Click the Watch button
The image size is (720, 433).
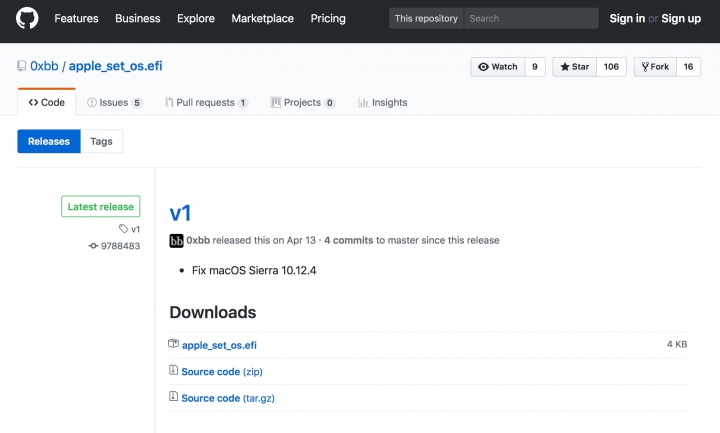(x=498, y=67)
